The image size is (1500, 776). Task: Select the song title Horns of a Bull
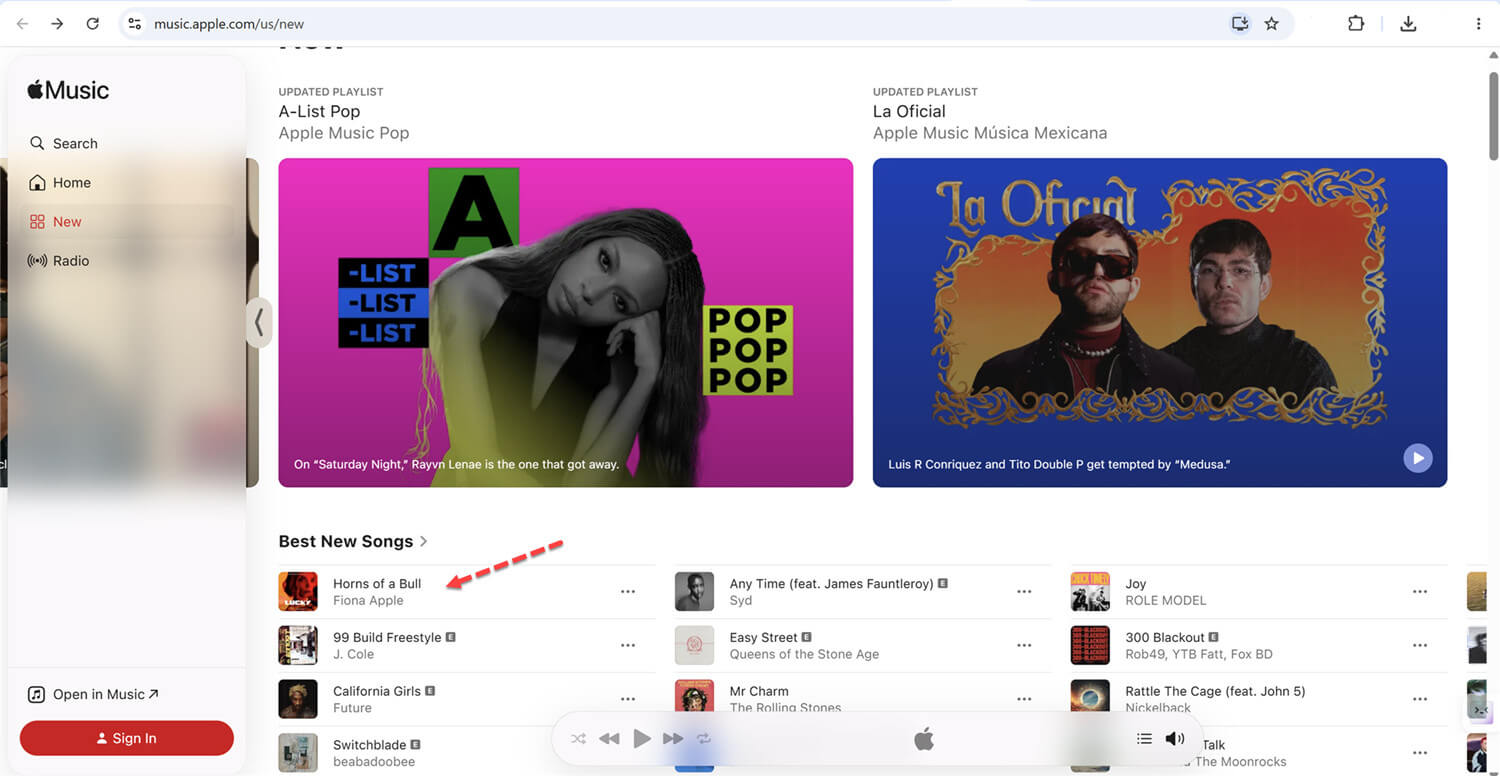click(377, 583)
